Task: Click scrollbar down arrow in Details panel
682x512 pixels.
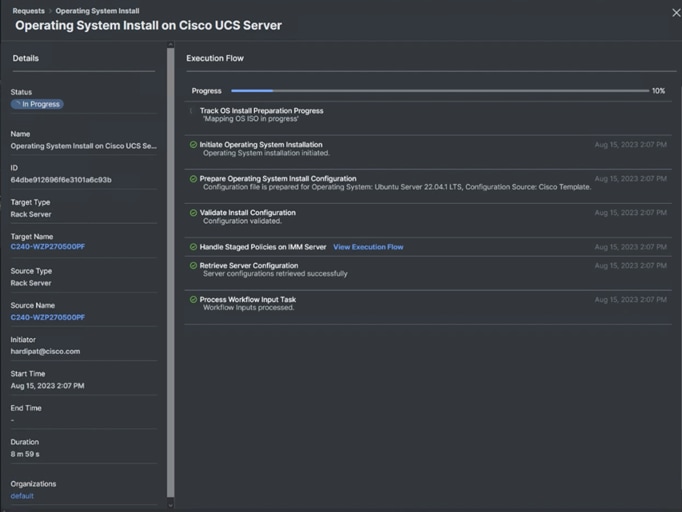Action: [170, 505]
